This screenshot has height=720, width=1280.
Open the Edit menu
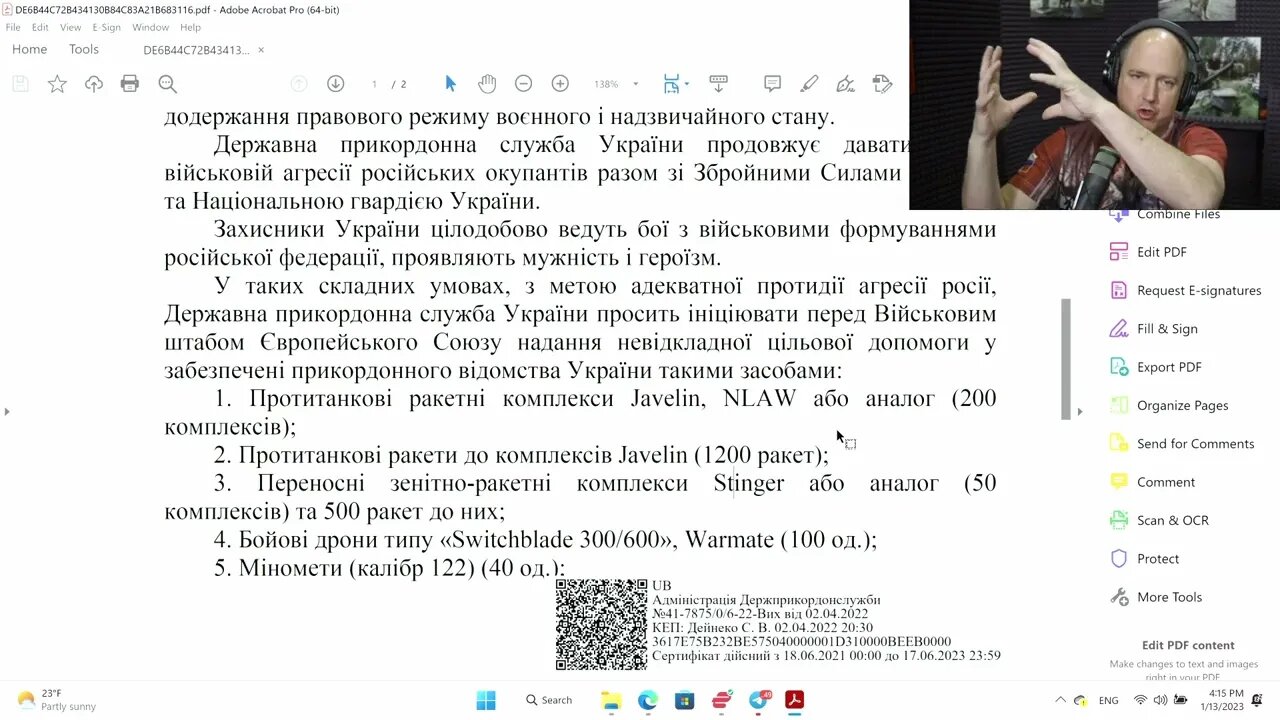point(40,27)
